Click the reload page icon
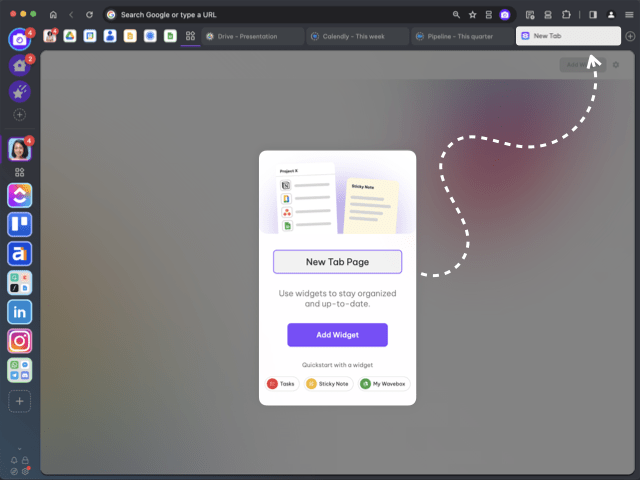The image size is (640, 480). [x=89, y=15]
